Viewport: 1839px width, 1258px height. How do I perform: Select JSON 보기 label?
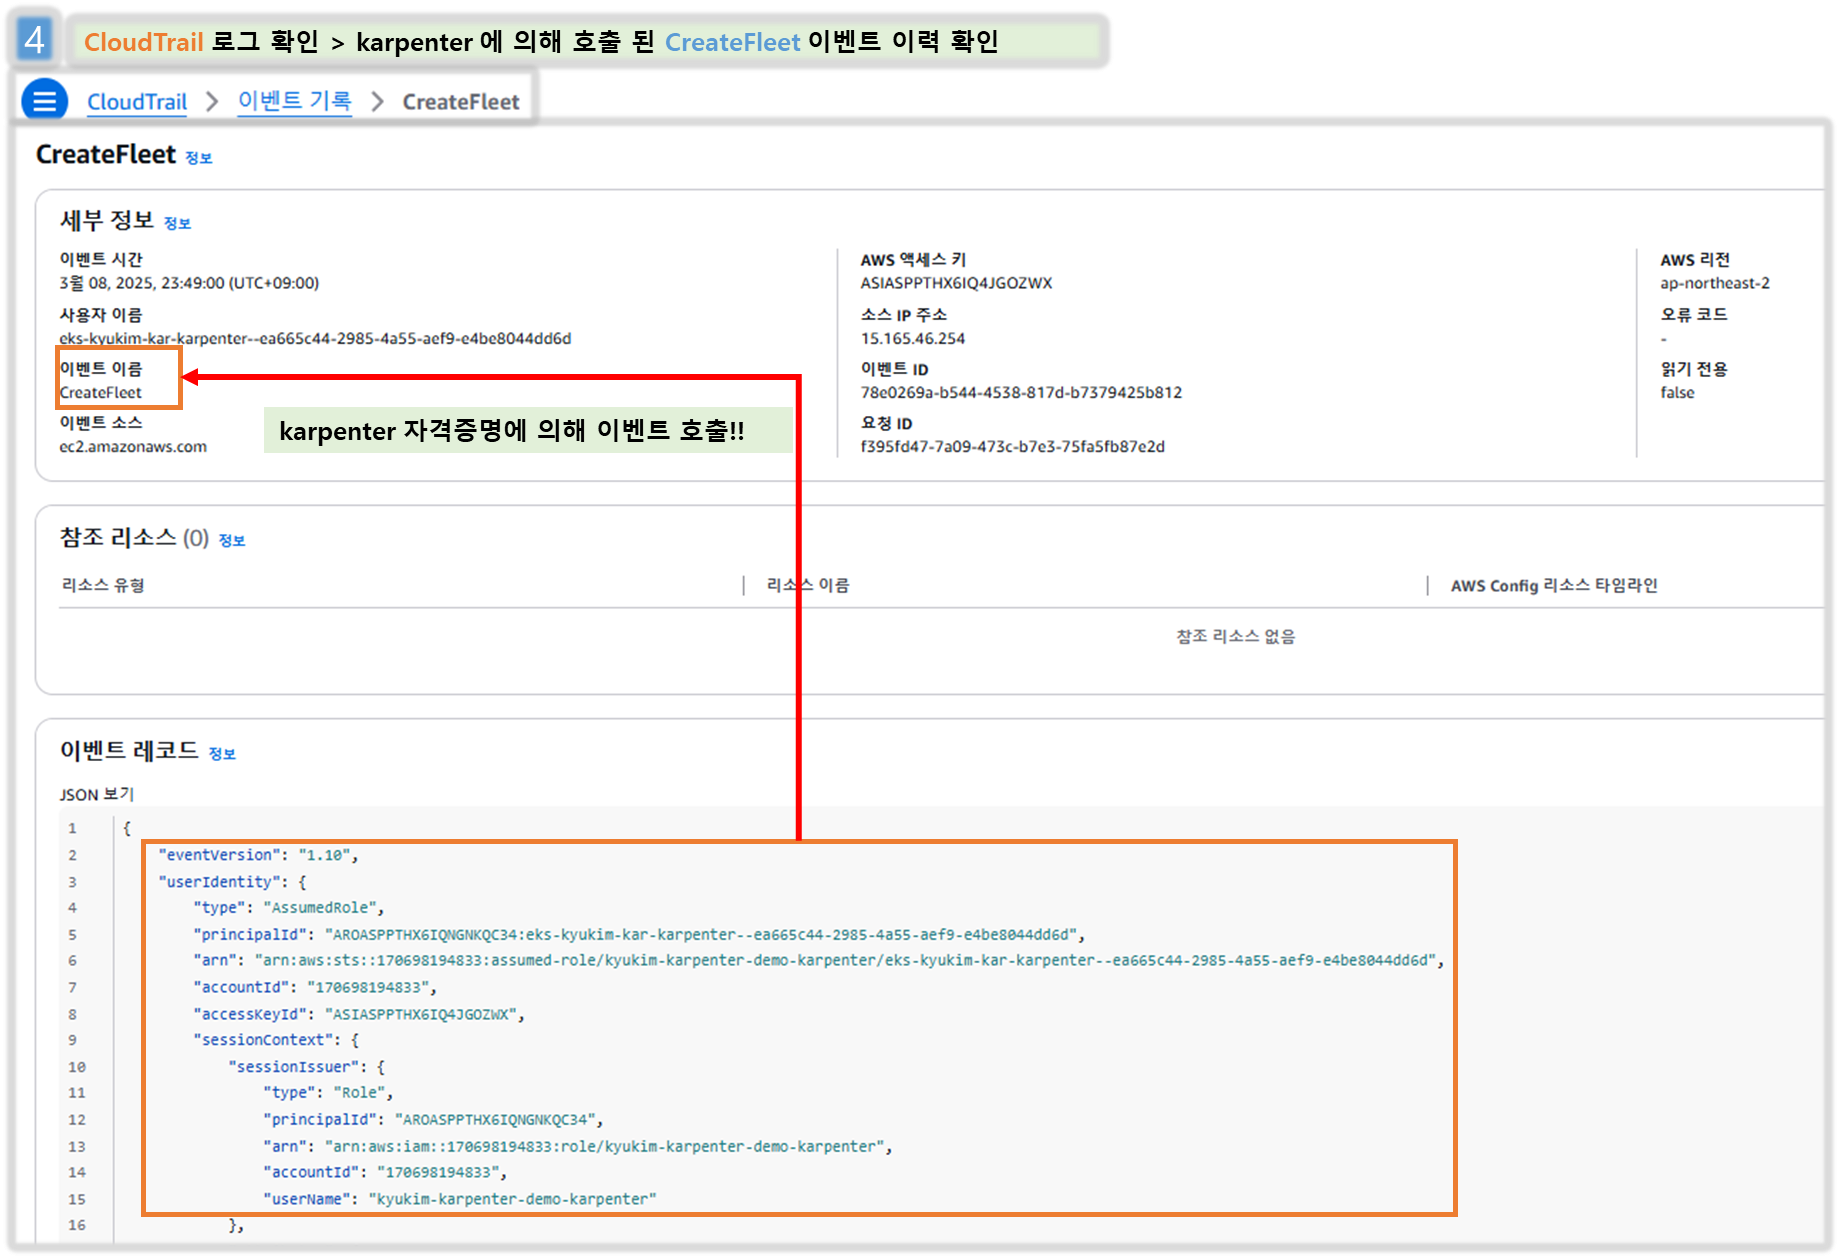tap(96, 794)
